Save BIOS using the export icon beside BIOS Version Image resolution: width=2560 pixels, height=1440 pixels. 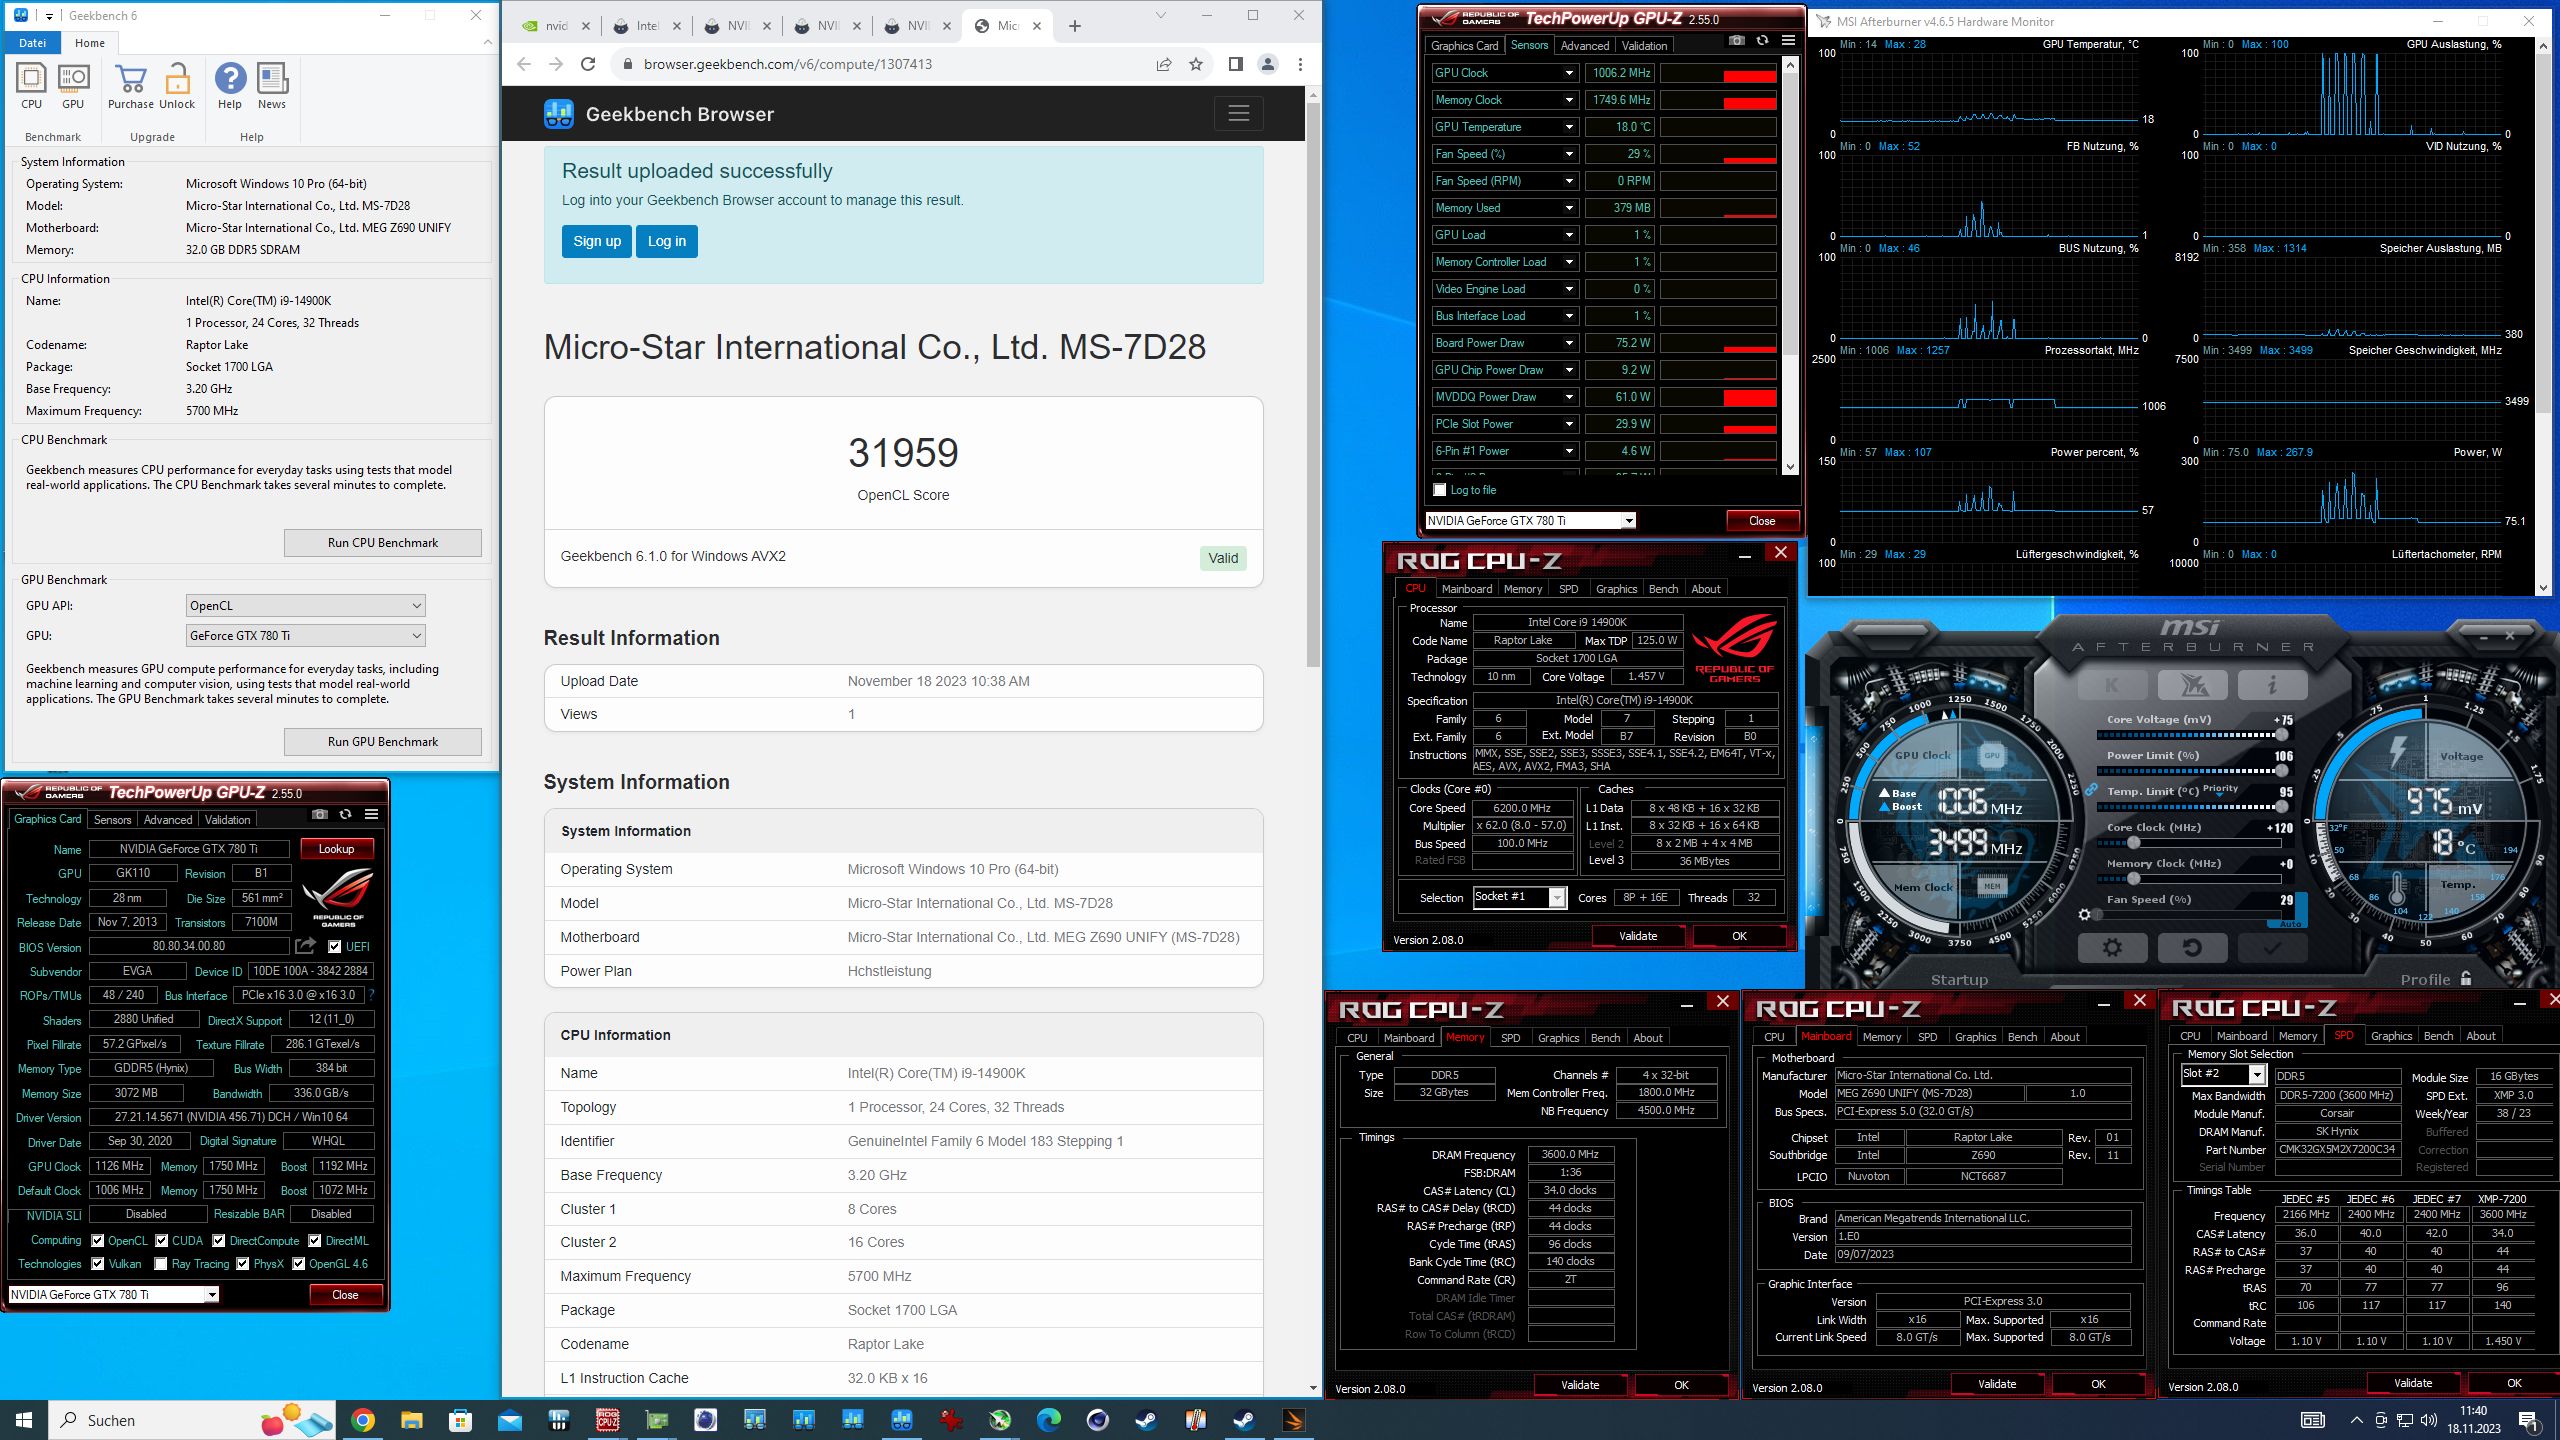[x=306, y=946]
